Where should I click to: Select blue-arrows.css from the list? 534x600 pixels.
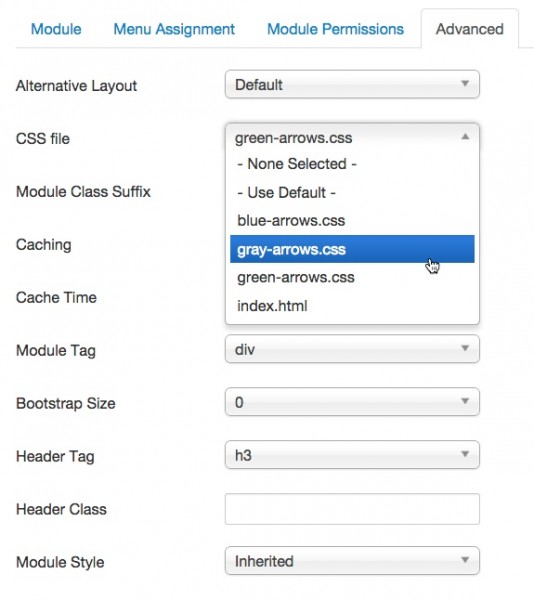tap(352, 221)
